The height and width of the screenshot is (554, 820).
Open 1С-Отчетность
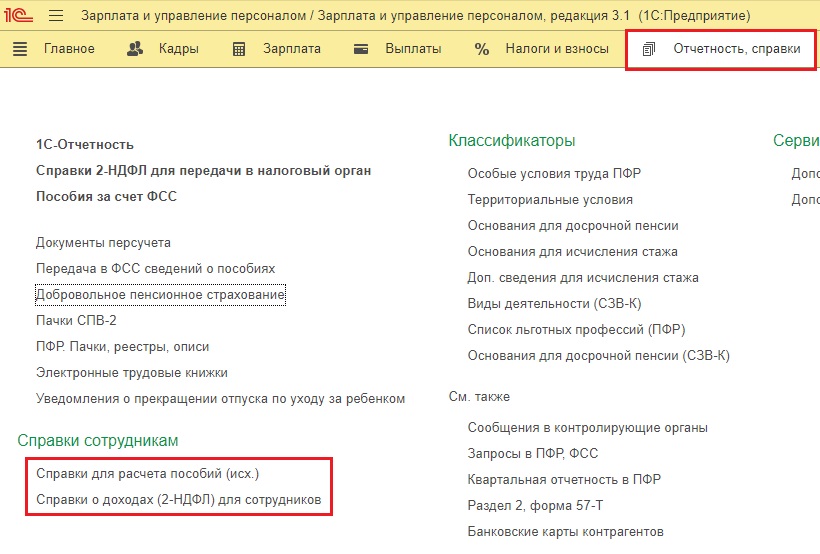85,145
